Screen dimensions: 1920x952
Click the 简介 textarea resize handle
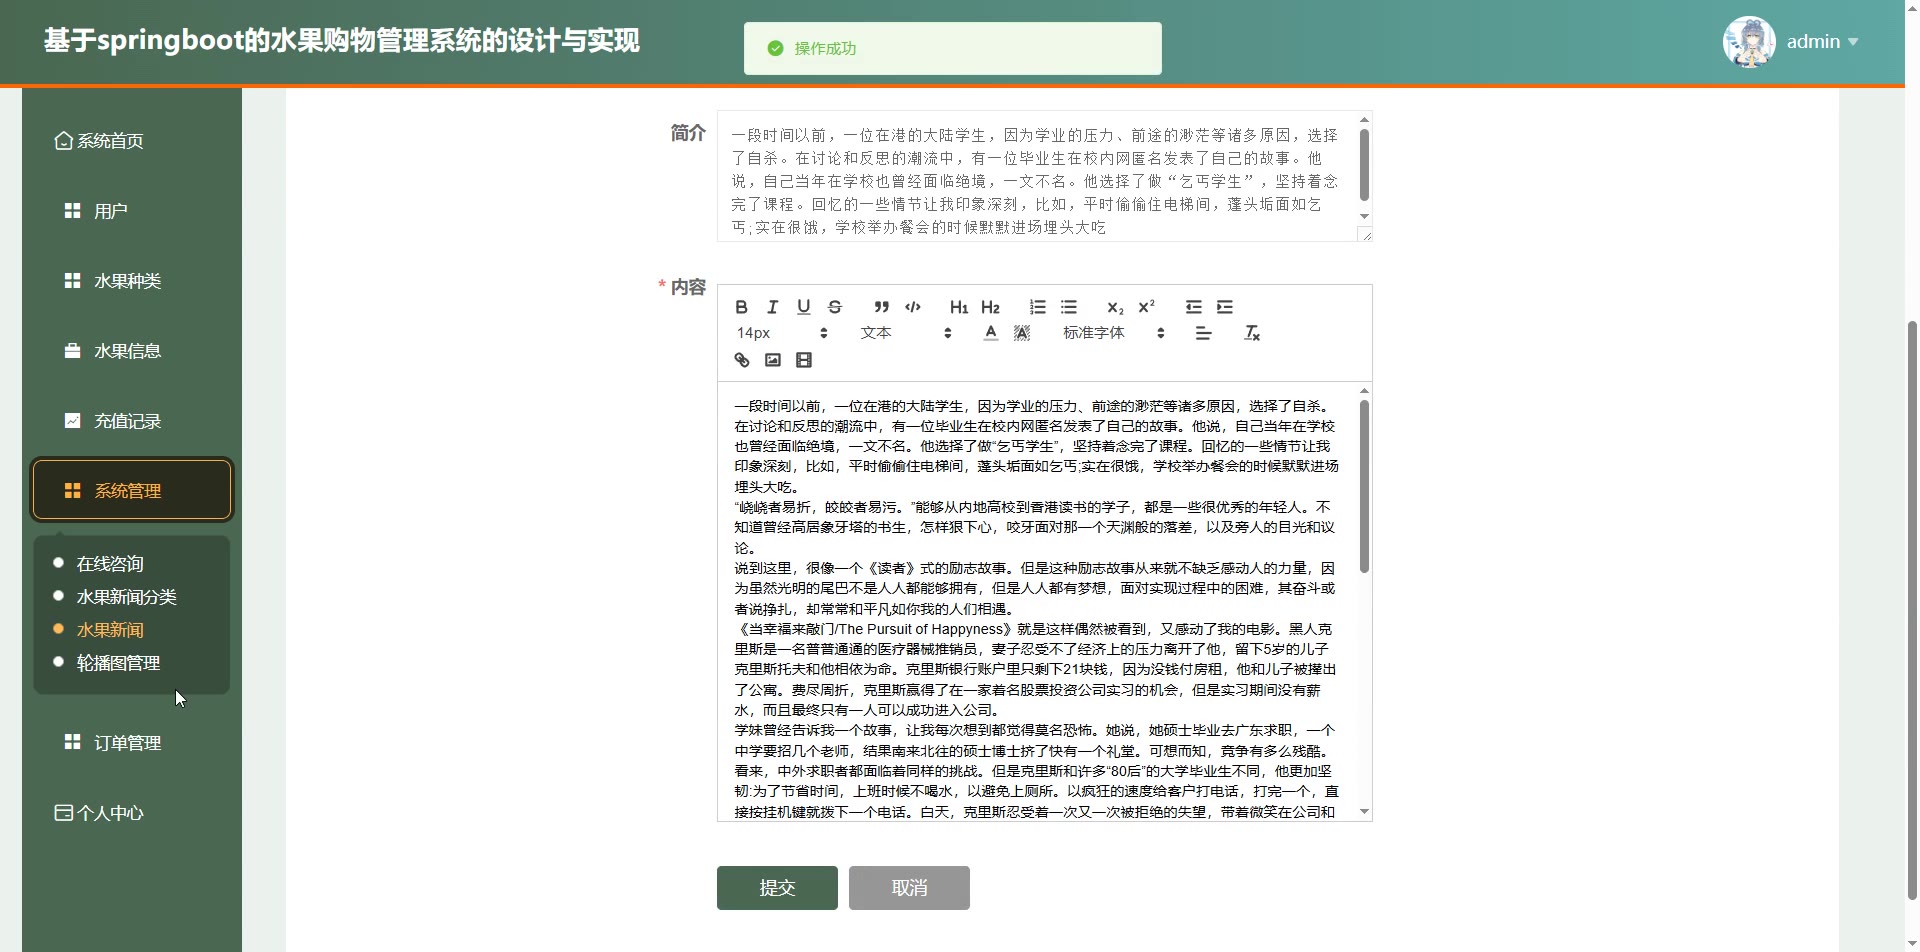1365,234
